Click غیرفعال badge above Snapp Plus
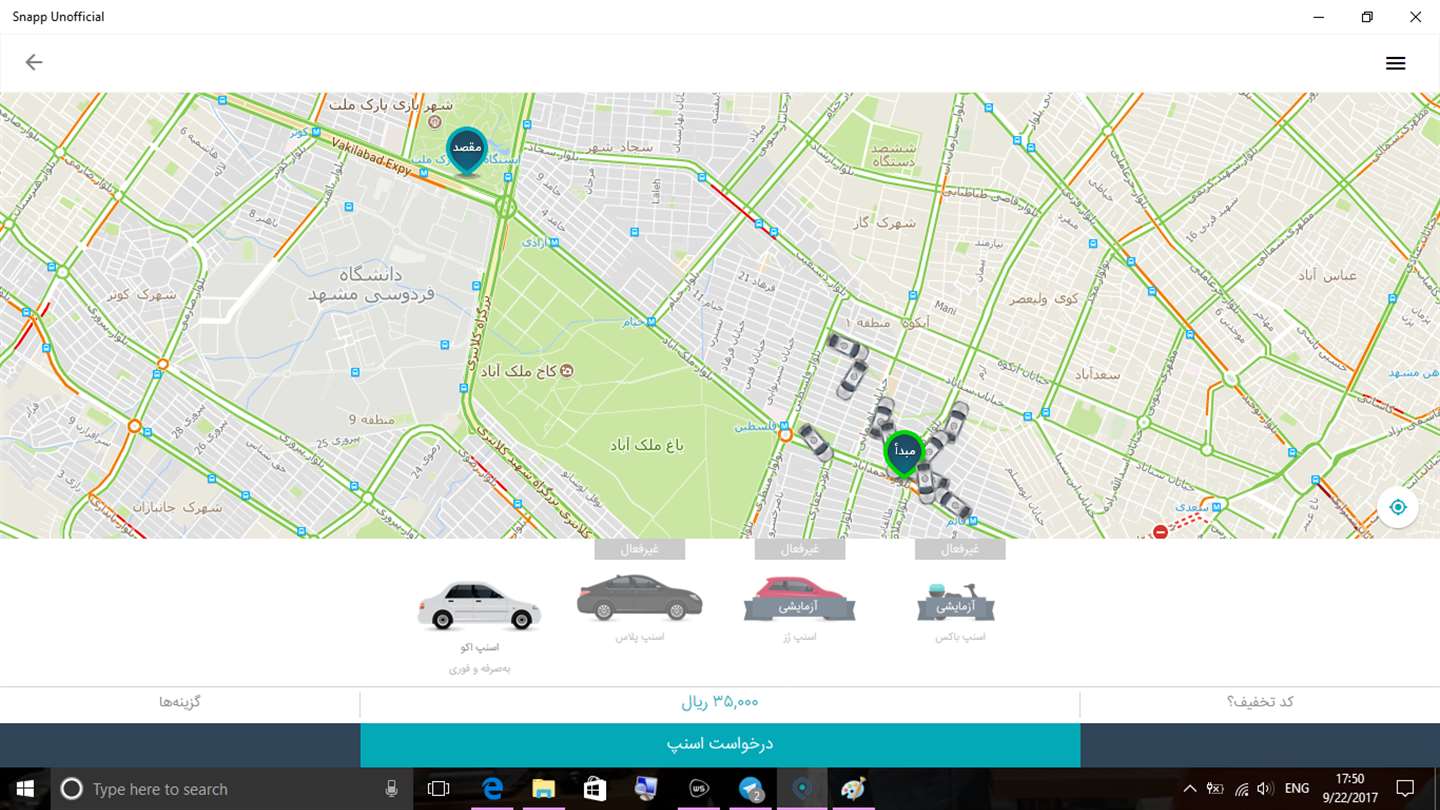This screenshot has height=810, width=1440. (640, 549)
